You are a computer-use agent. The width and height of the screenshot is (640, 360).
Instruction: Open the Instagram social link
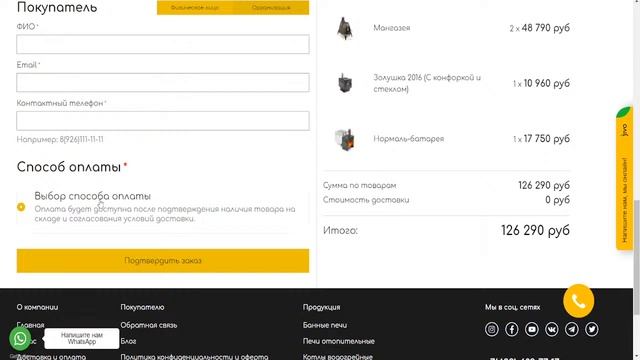point(492,329)
